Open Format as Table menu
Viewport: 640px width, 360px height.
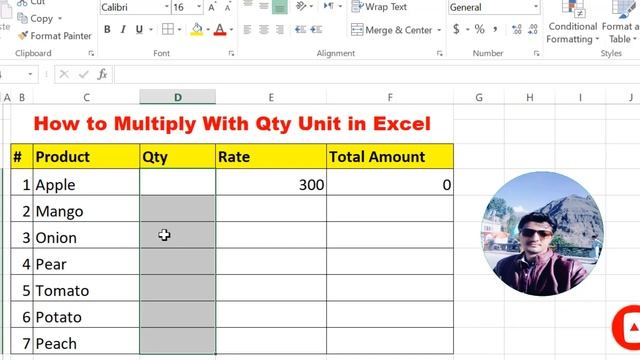point(621,23)
